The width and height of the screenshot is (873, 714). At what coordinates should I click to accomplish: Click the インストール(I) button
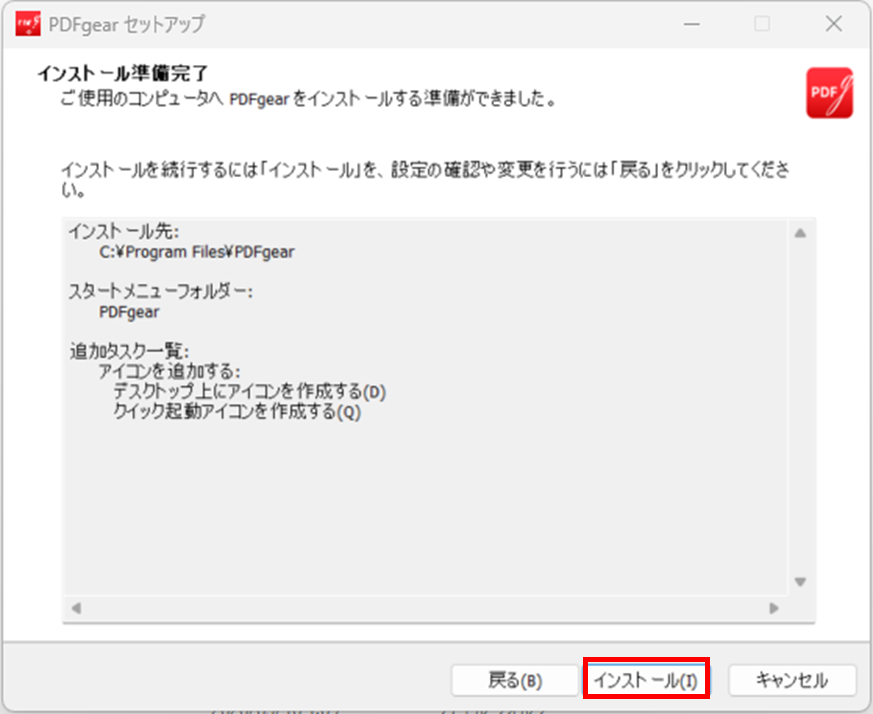(x=646, y=679)
